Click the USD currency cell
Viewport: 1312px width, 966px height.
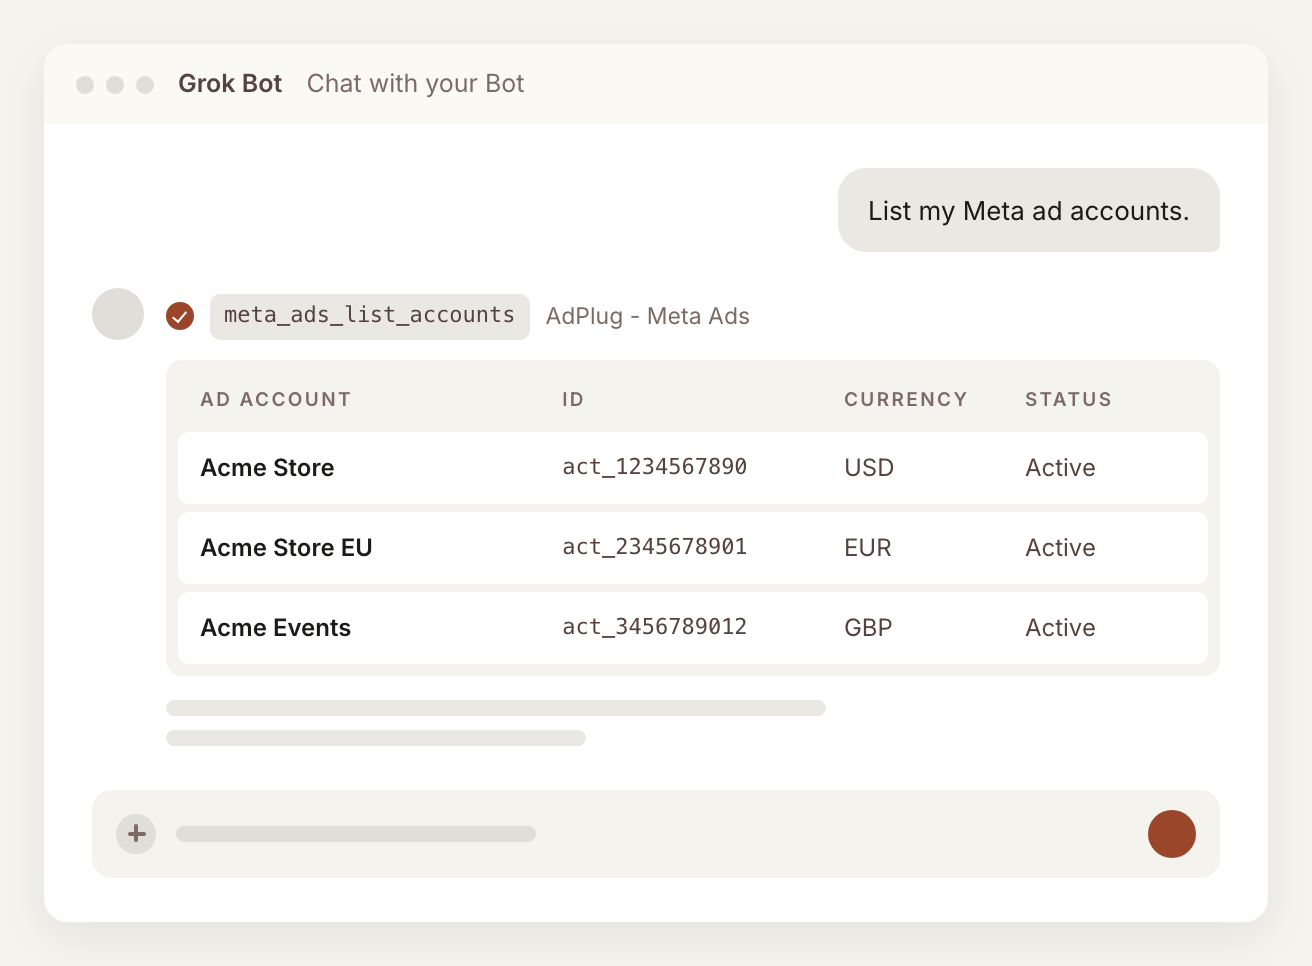point(869,468)
